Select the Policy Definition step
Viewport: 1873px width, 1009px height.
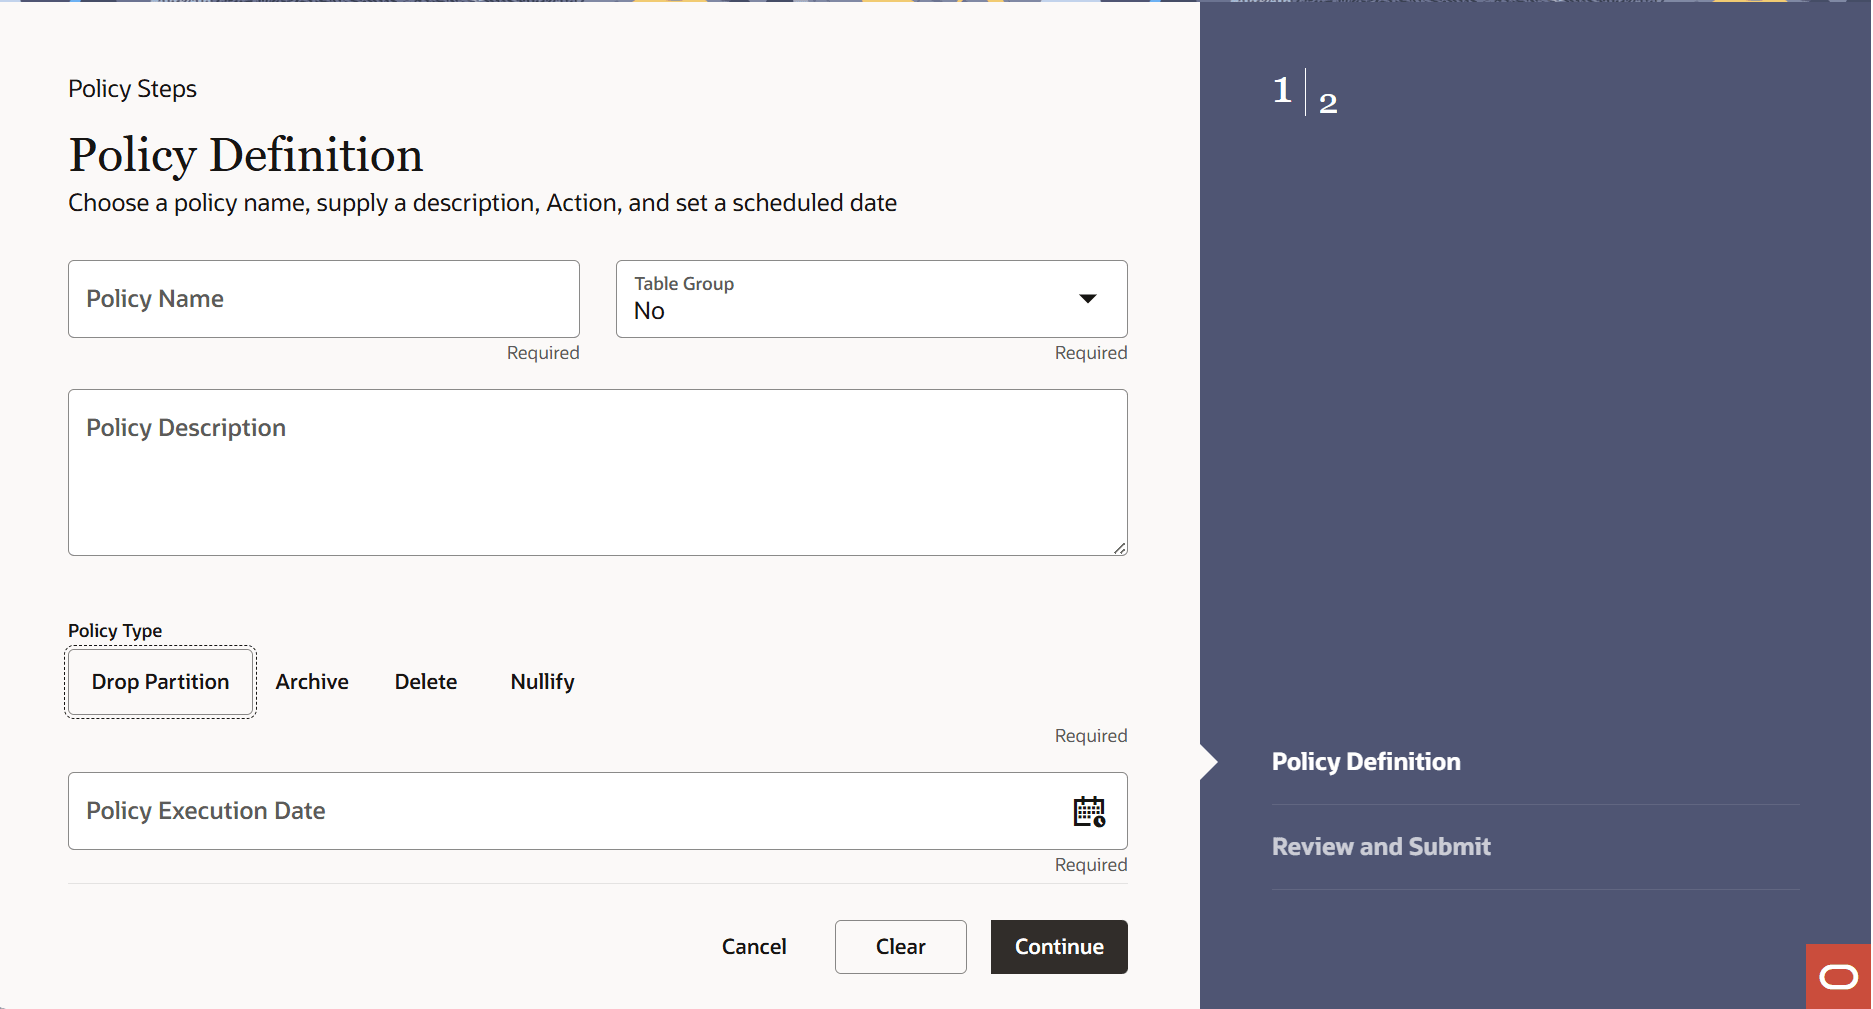[1366, 761]
